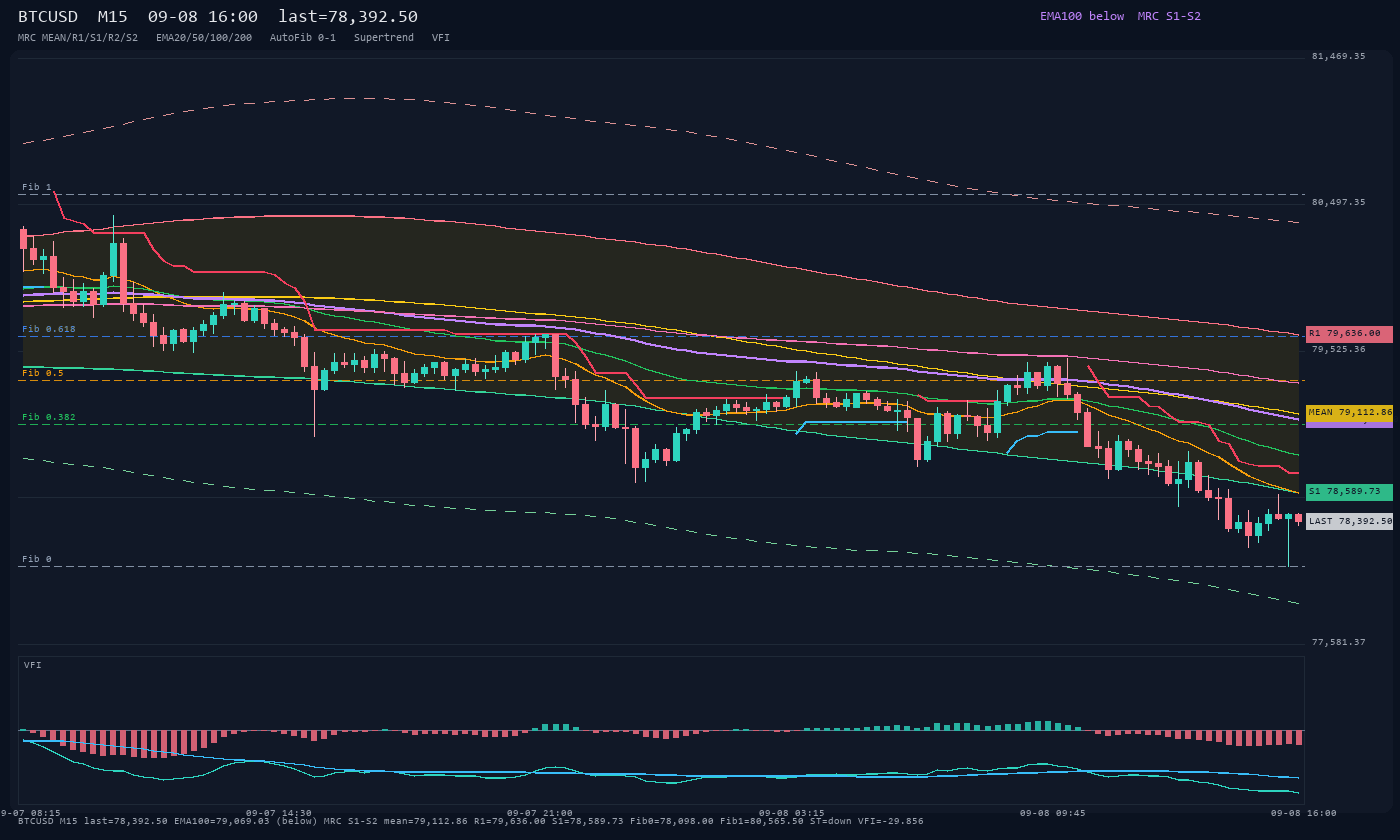This screenshot has height=840, width=1400.
Task: Click the 09-08 03:15 time axis label
Action: (792, 813)
